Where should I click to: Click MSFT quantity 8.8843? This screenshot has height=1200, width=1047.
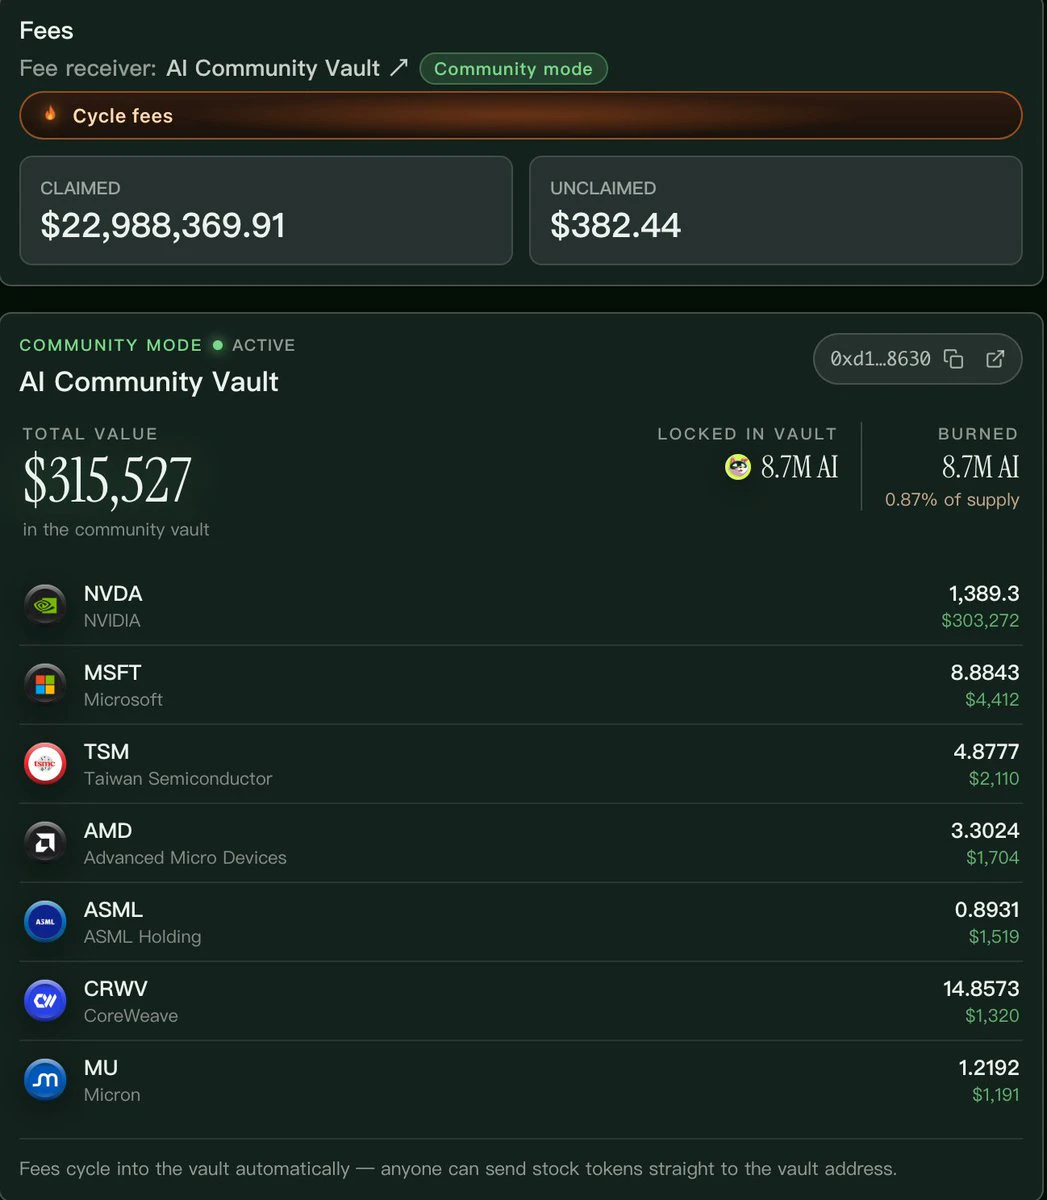click(x=985, y=673)
